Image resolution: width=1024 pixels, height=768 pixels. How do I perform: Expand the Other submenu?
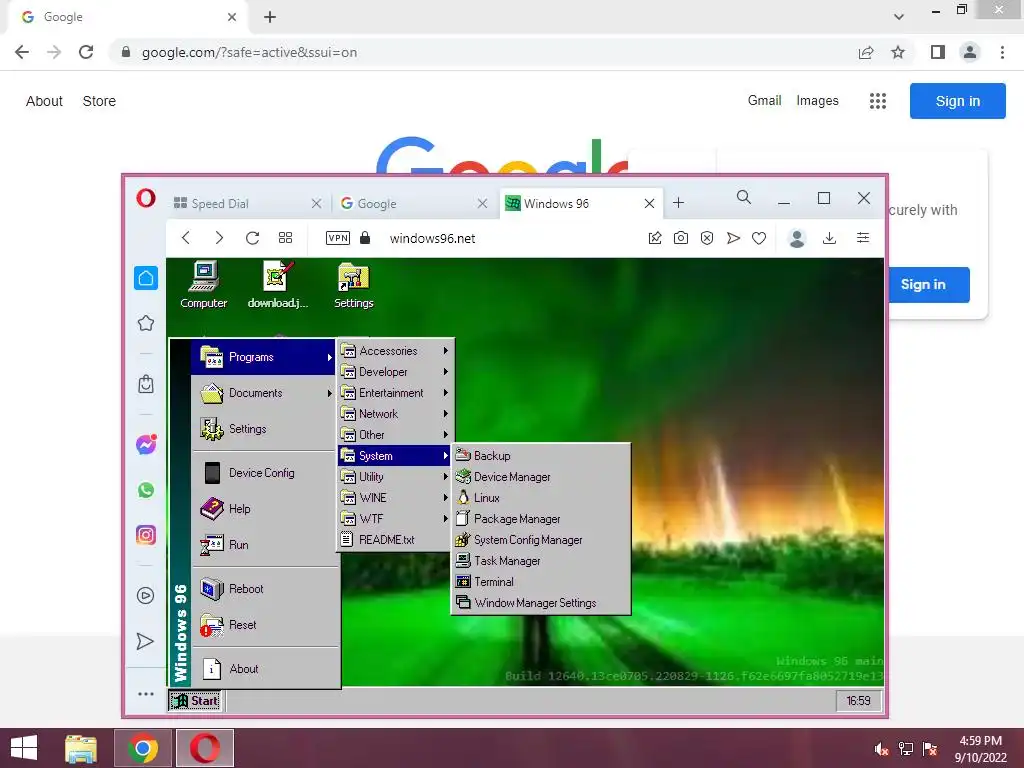(395, 434)
